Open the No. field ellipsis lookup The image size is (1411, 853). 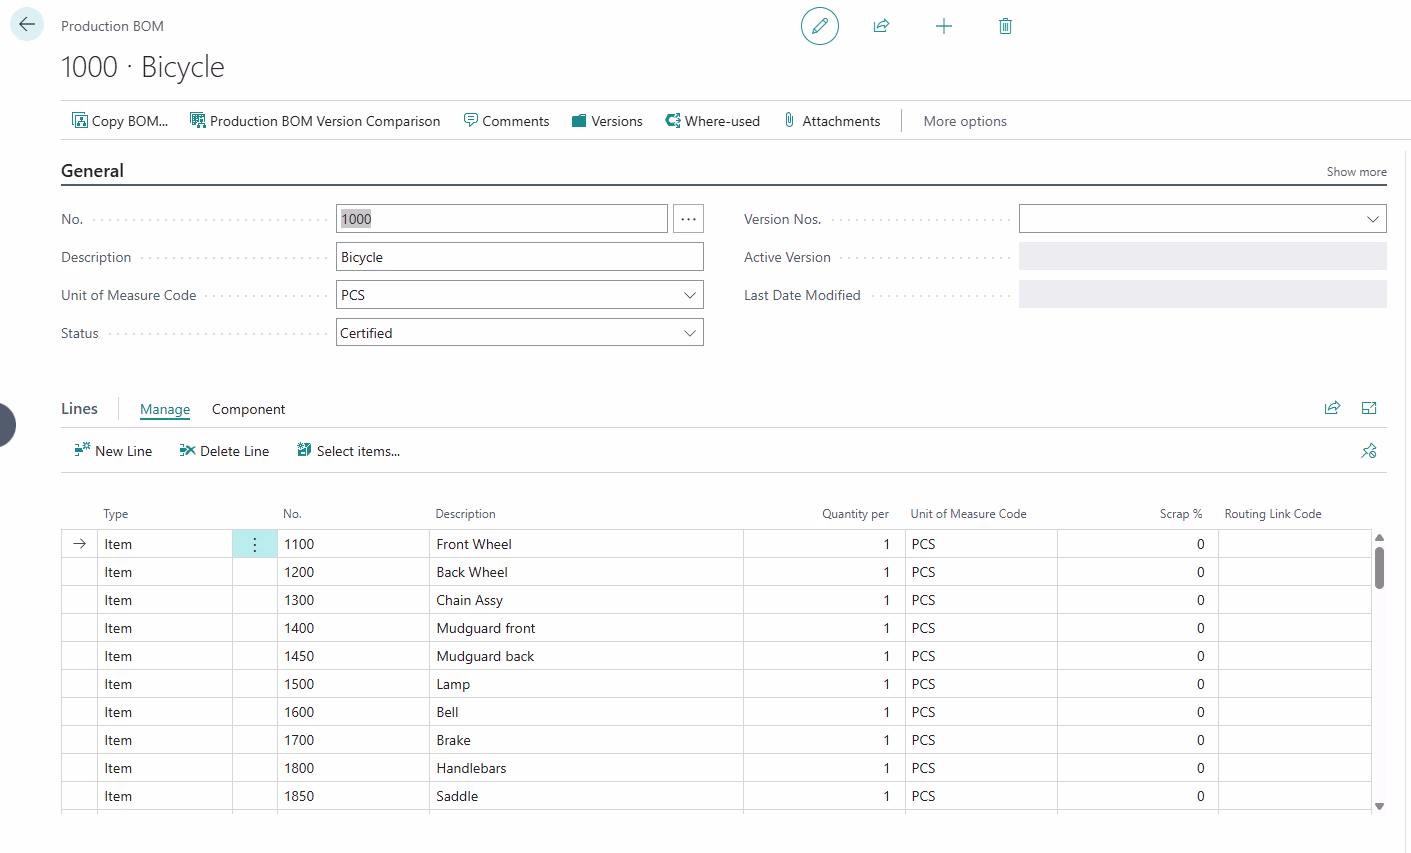[688, 219]
